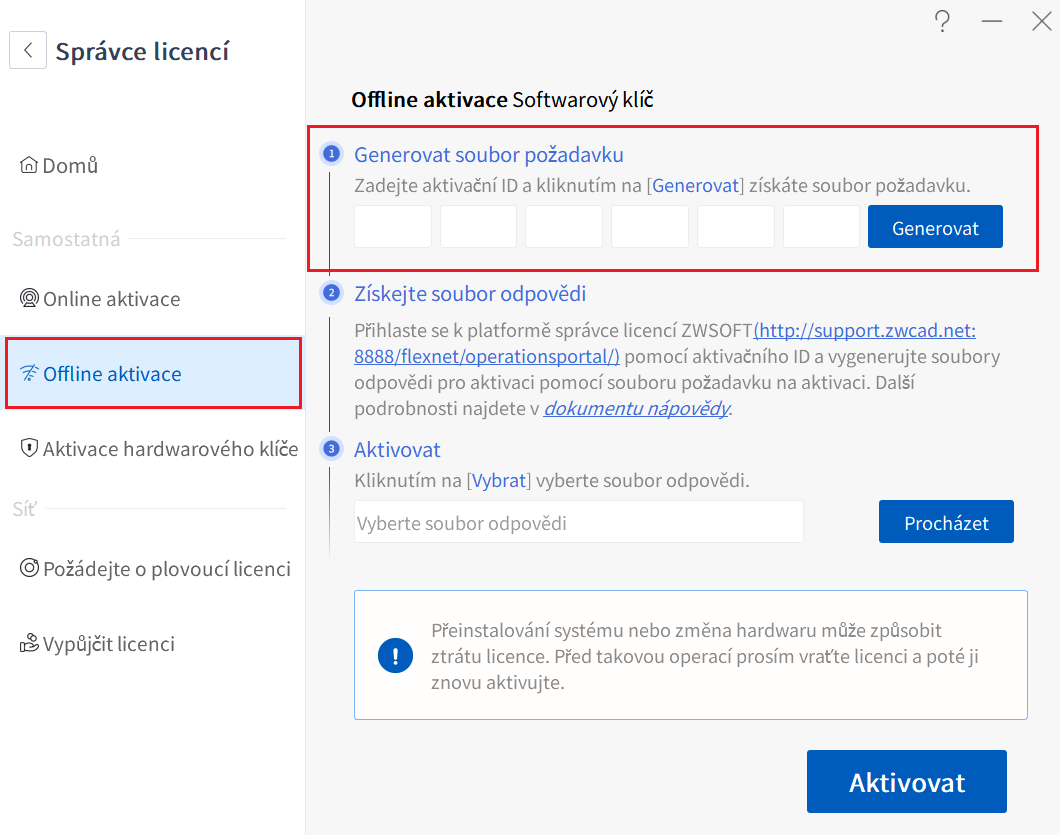Click the back arrow next to Správce licencí
Screen dimensions: 1060x835
pyautogui.click(x=27, y=50)
